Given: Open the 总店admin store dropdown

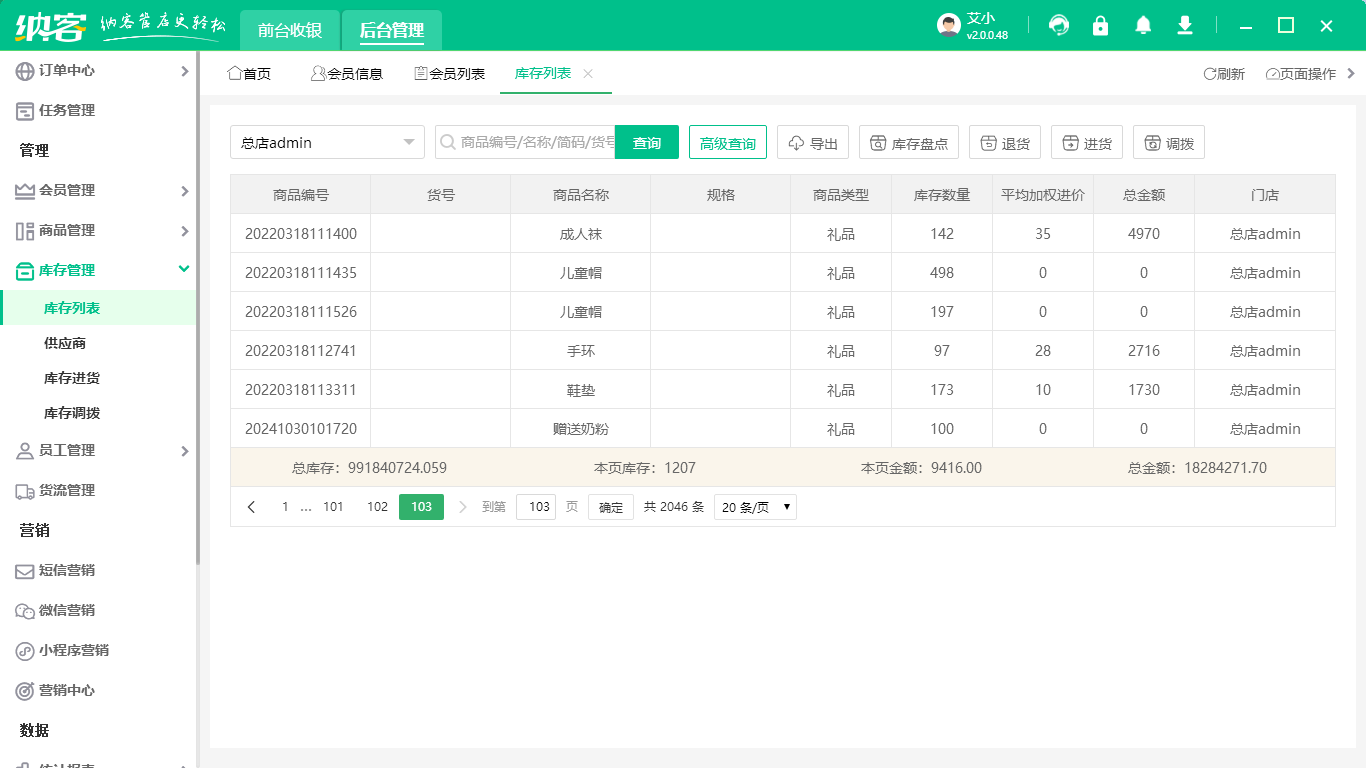Looking at the screenshot, I should click(x=327, y=143).
